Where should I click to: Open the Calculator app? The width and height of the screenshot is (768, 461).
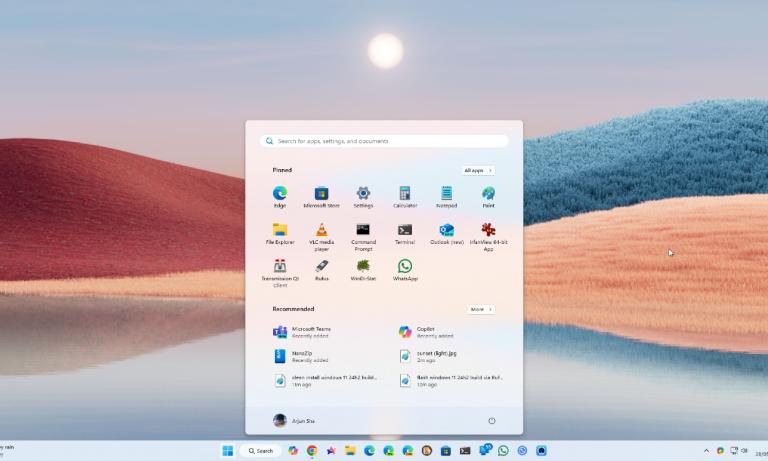coord(405,194)
